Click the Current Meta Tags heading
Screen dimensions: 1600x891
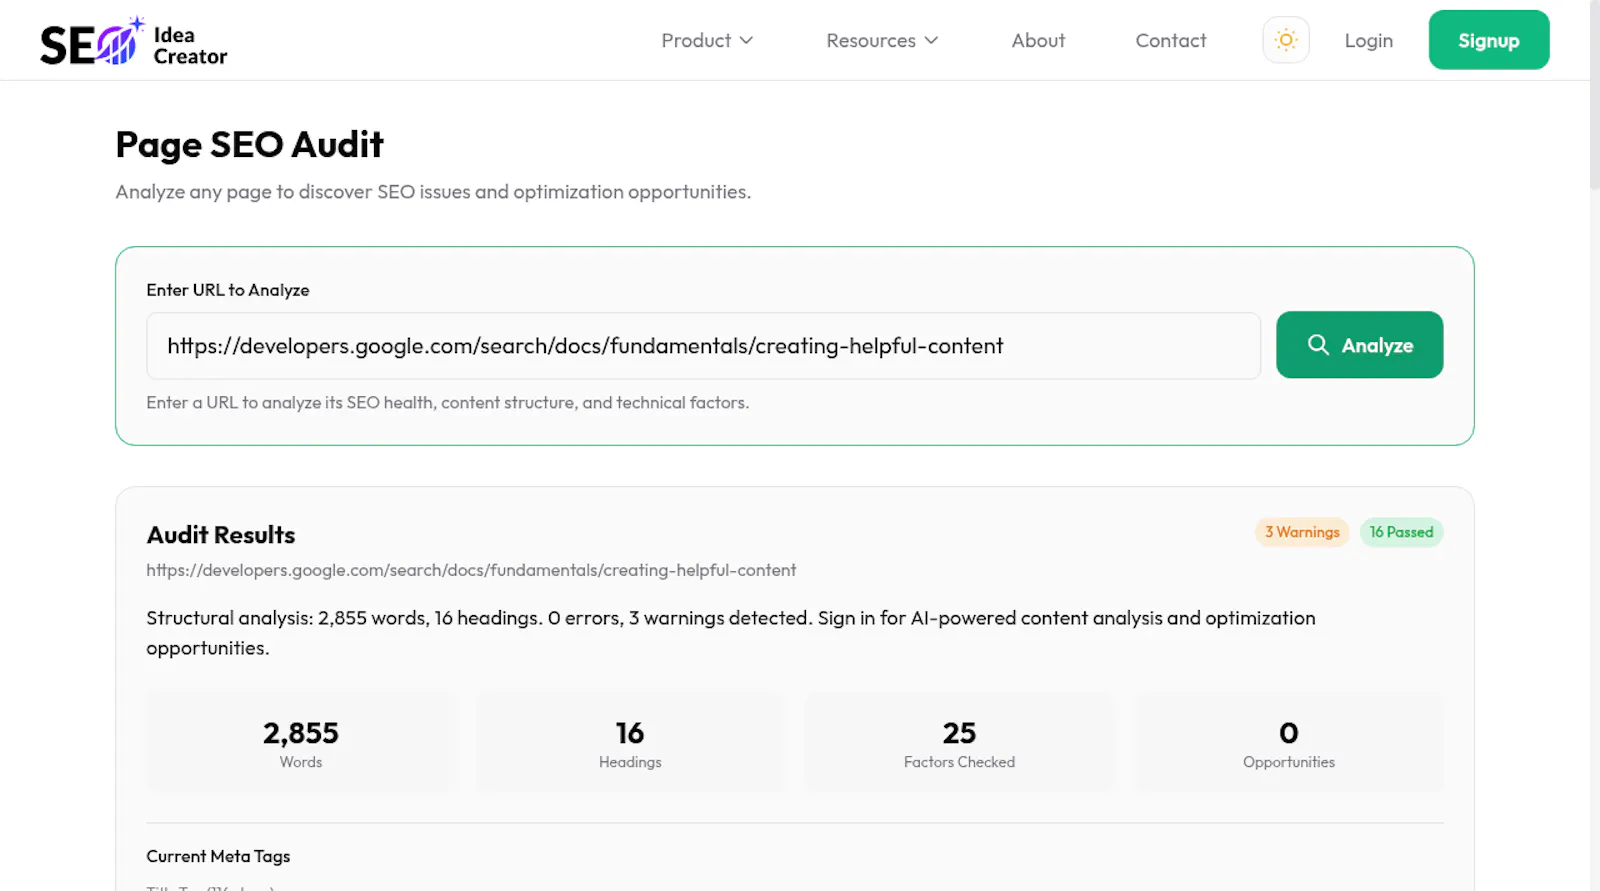[x=218, y=856]
